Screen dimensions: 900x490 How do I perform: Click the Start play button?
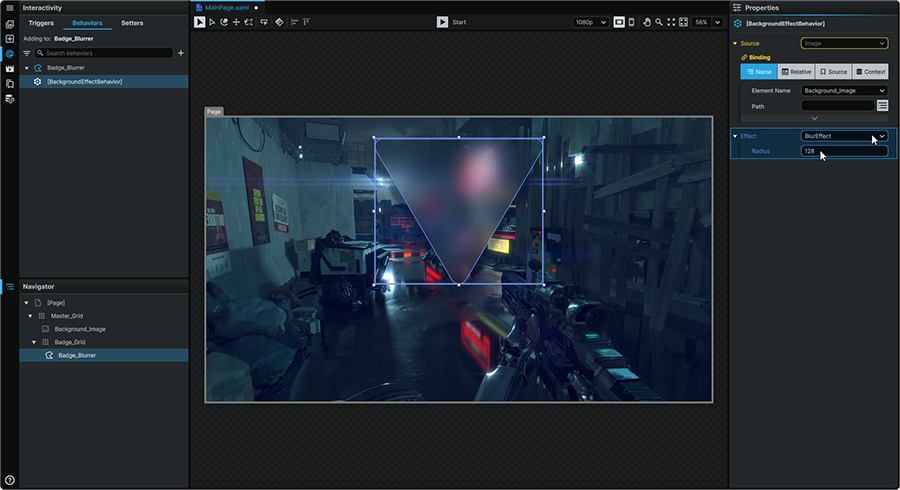click(442, 22)
